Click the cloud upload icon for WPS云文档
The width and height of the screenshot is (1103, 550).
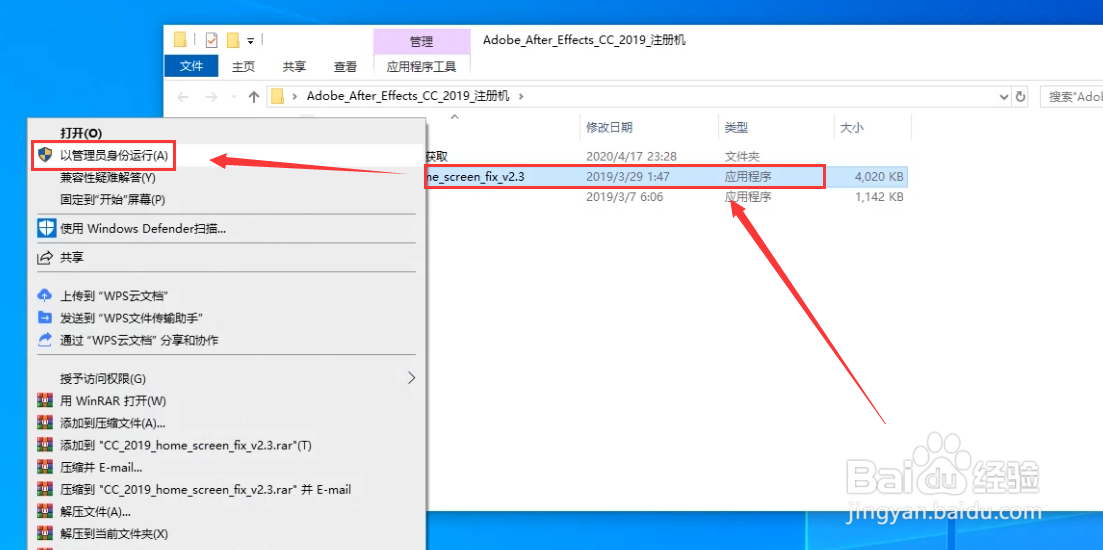click(45, 295)
